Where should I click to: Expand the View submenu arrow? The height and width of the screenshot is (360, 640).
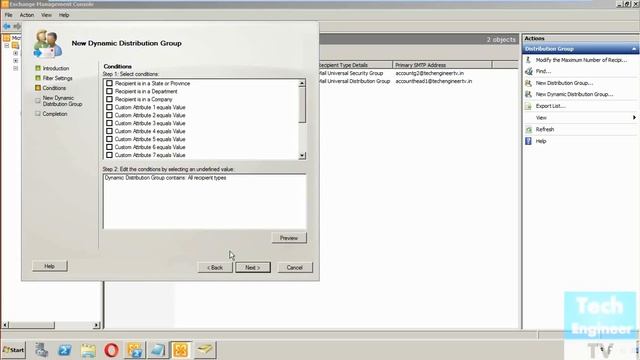coord(634,118)
